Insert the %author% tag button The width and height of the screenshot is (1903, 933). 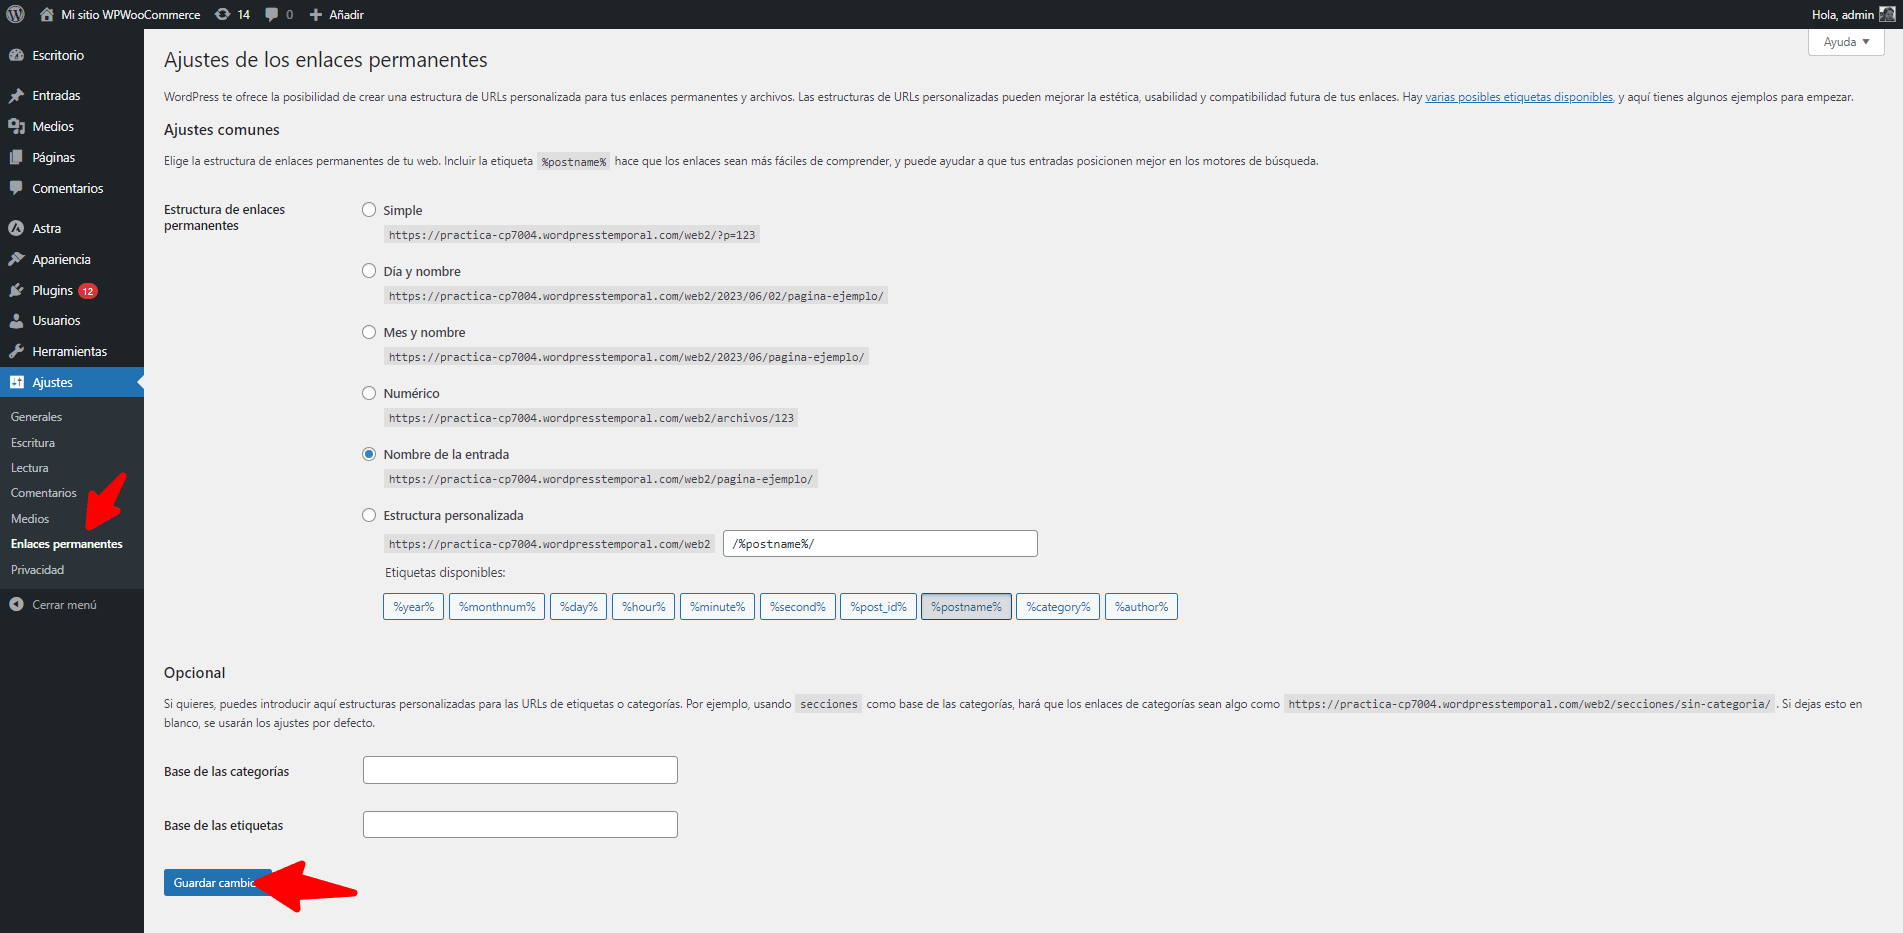click(x=1141, y=607)
